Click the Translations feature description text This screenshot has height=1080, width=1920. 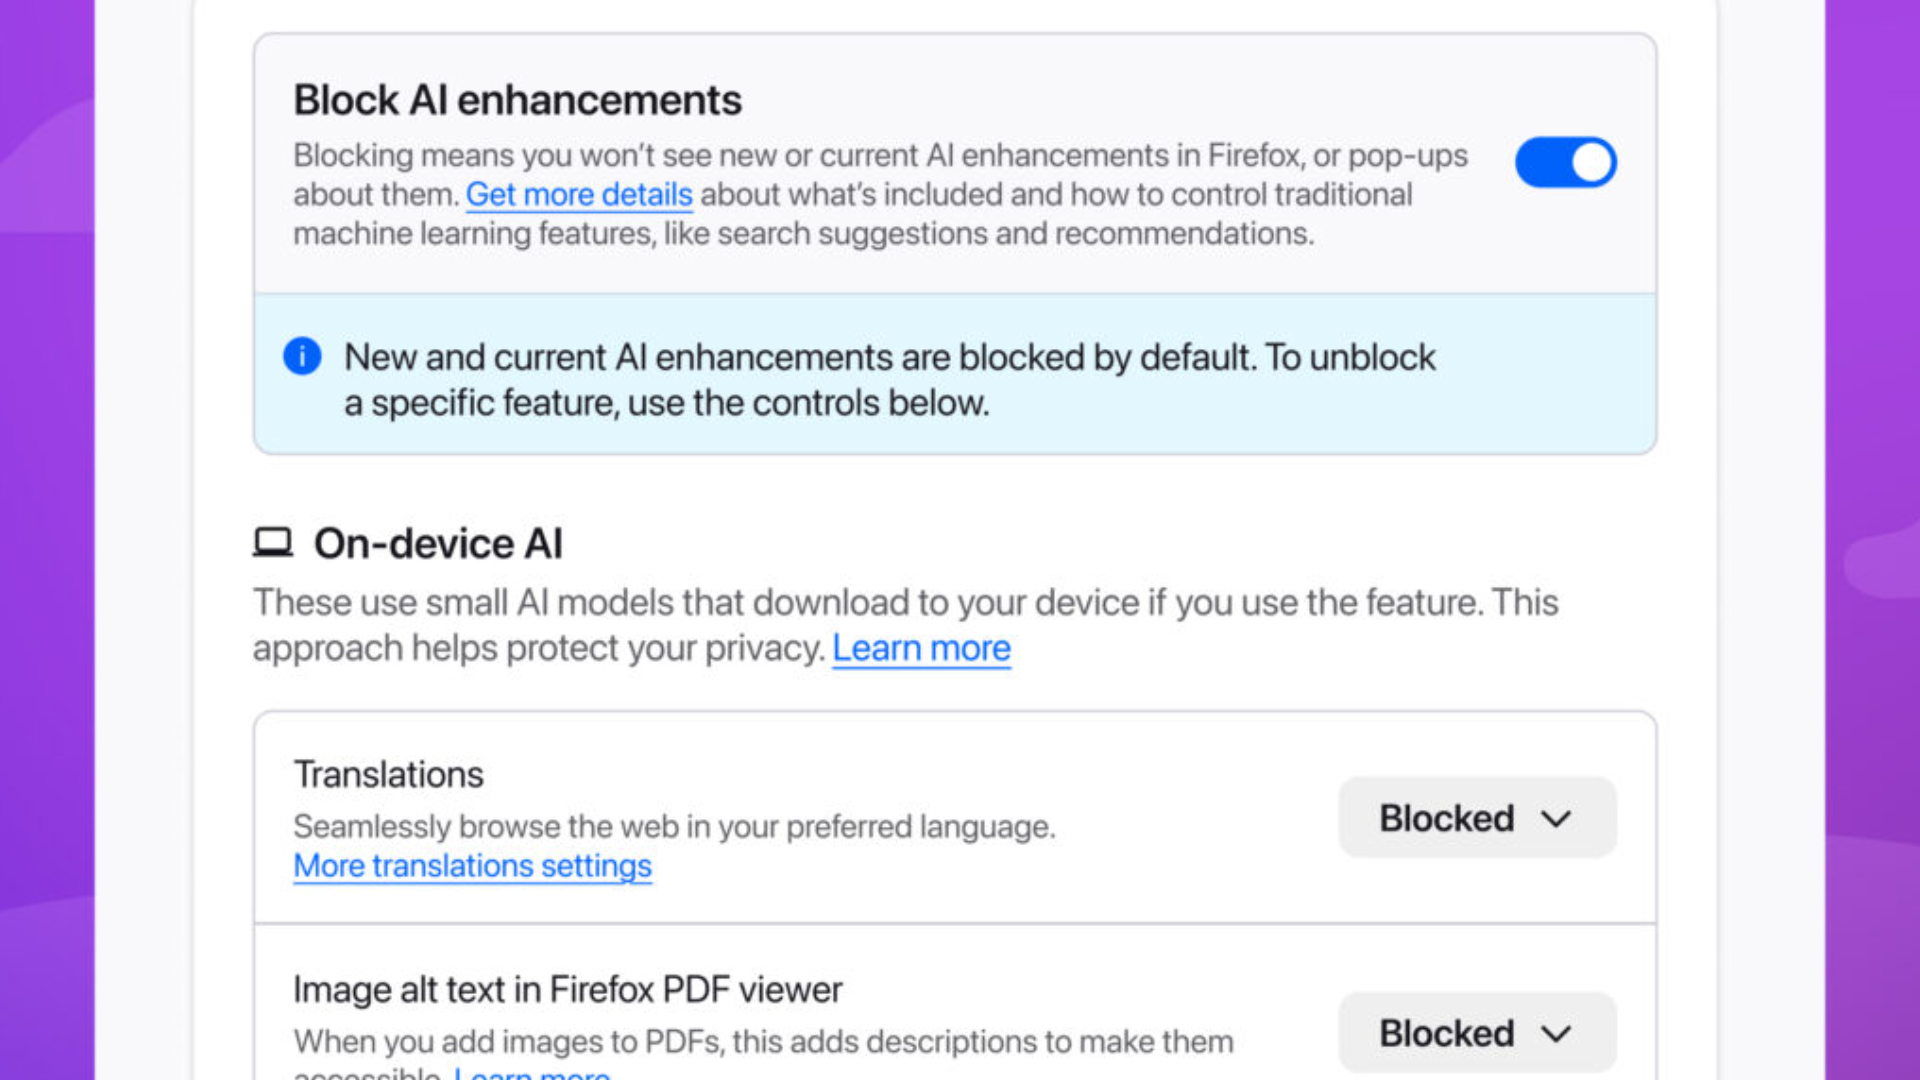click(x=673, y=826)
